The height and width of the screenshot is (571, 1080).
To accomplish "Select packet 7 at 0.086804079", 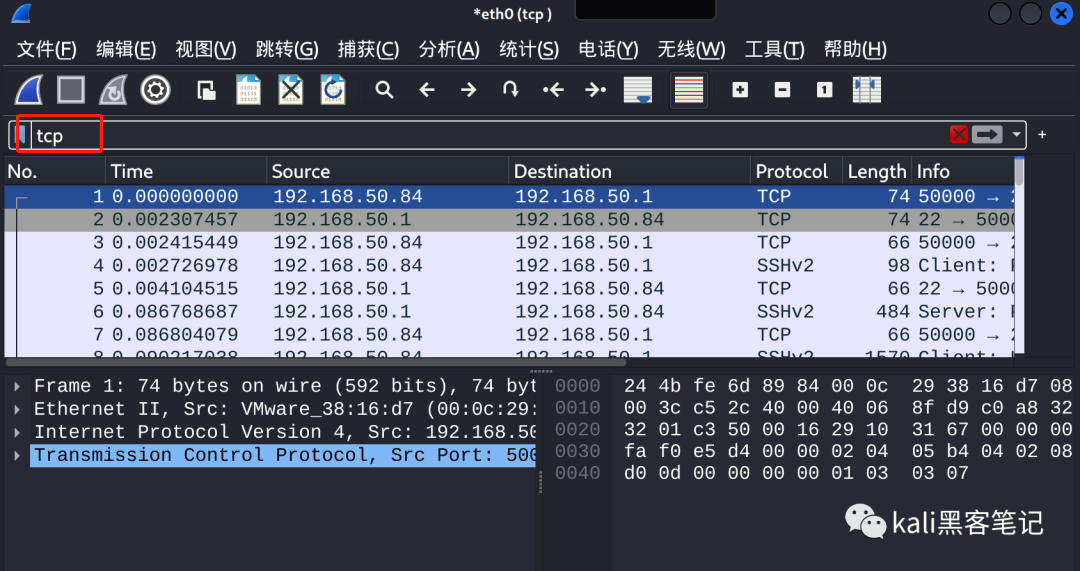I will pyautogui.click(x=510, y=335).
